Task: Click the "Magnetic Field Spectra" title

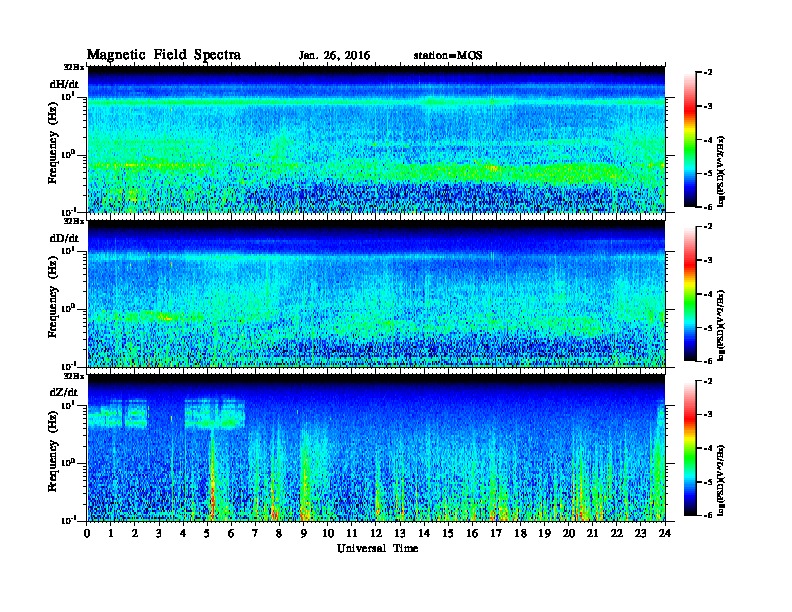Action: pos(164,55)
